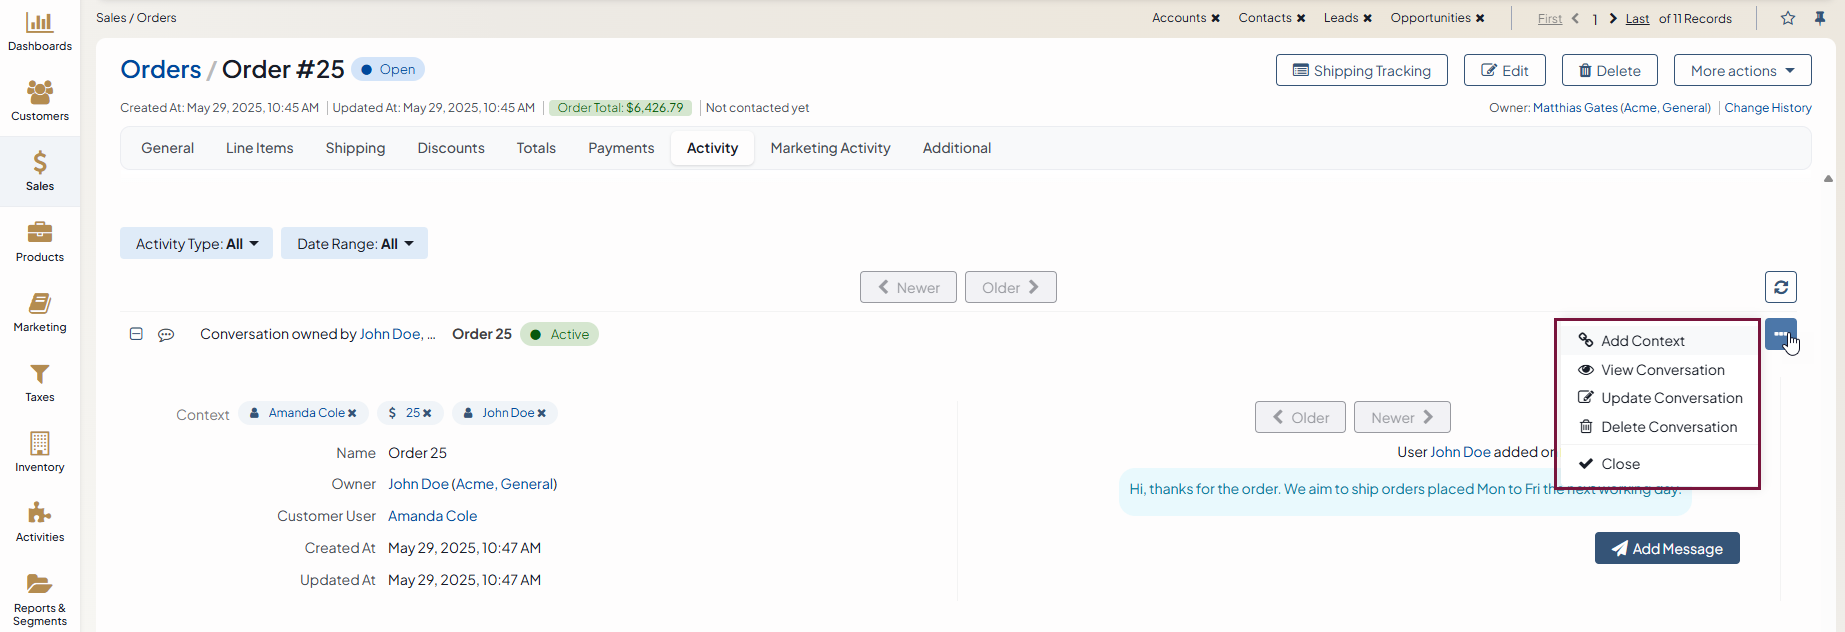Choose Delete Conversation in context menu

point(1668,427)
